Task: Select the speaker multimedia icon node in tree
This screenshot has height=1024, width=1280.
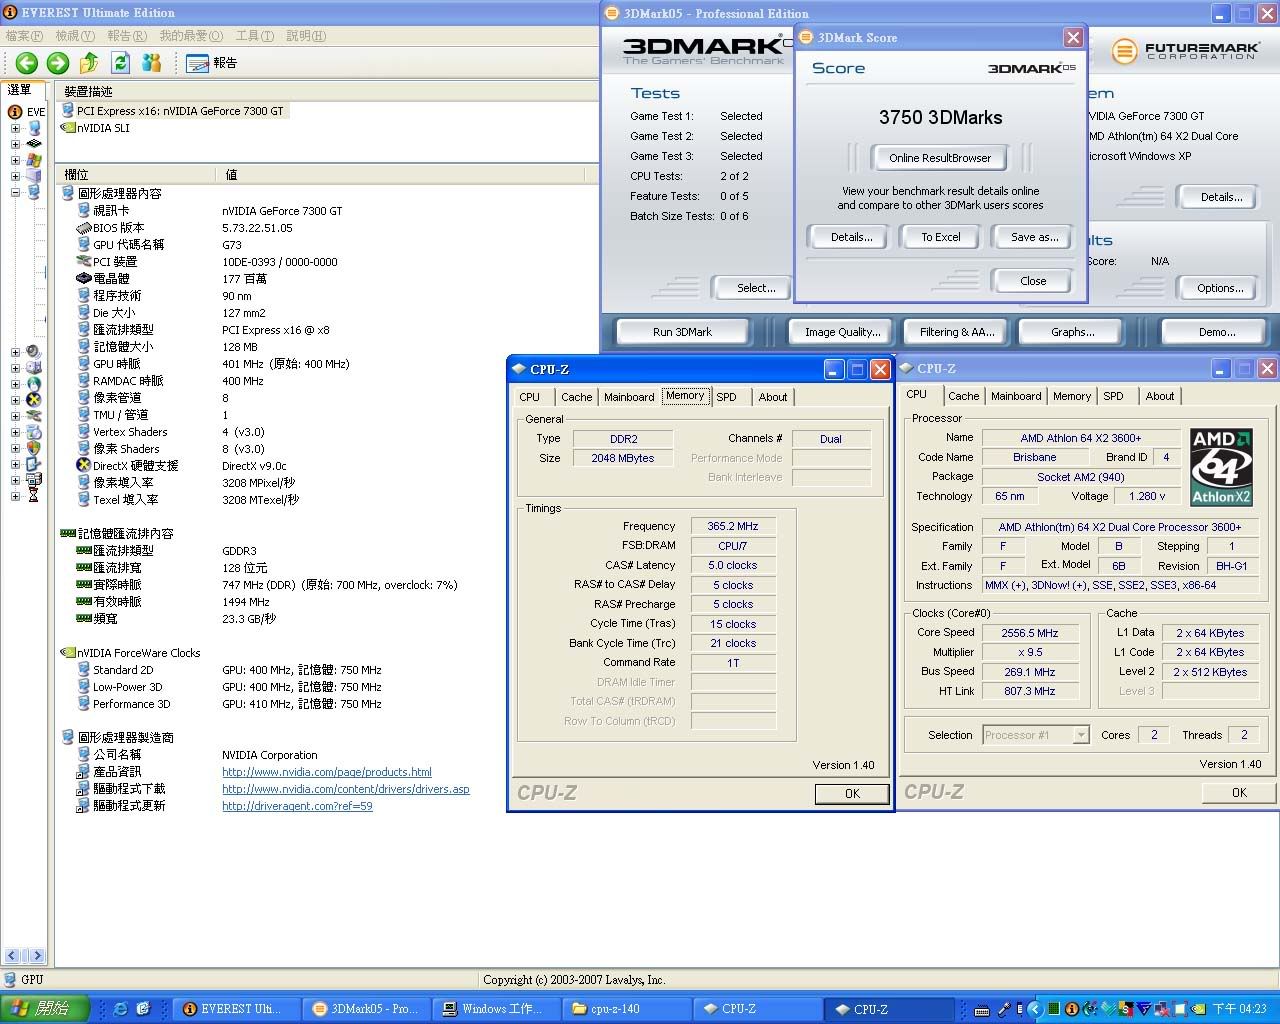Action: pyautogui.click(x=34, y=352)
